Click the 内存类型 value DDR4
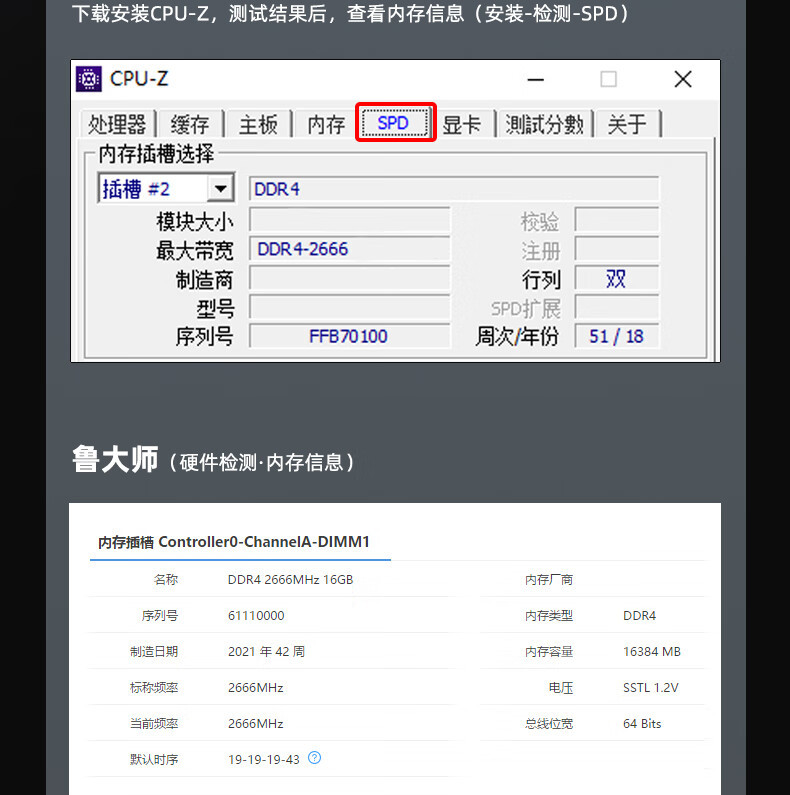Image resolution: width=790 pixels, height=795 pixels. pos(639,616)
